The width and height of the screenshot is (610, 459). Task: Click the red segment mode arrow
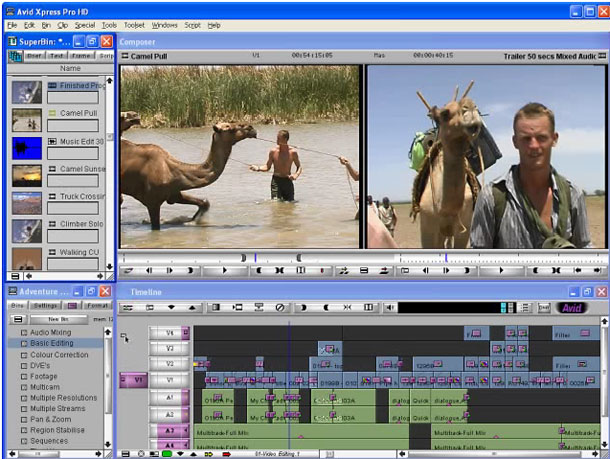click(x=226, y=454)
